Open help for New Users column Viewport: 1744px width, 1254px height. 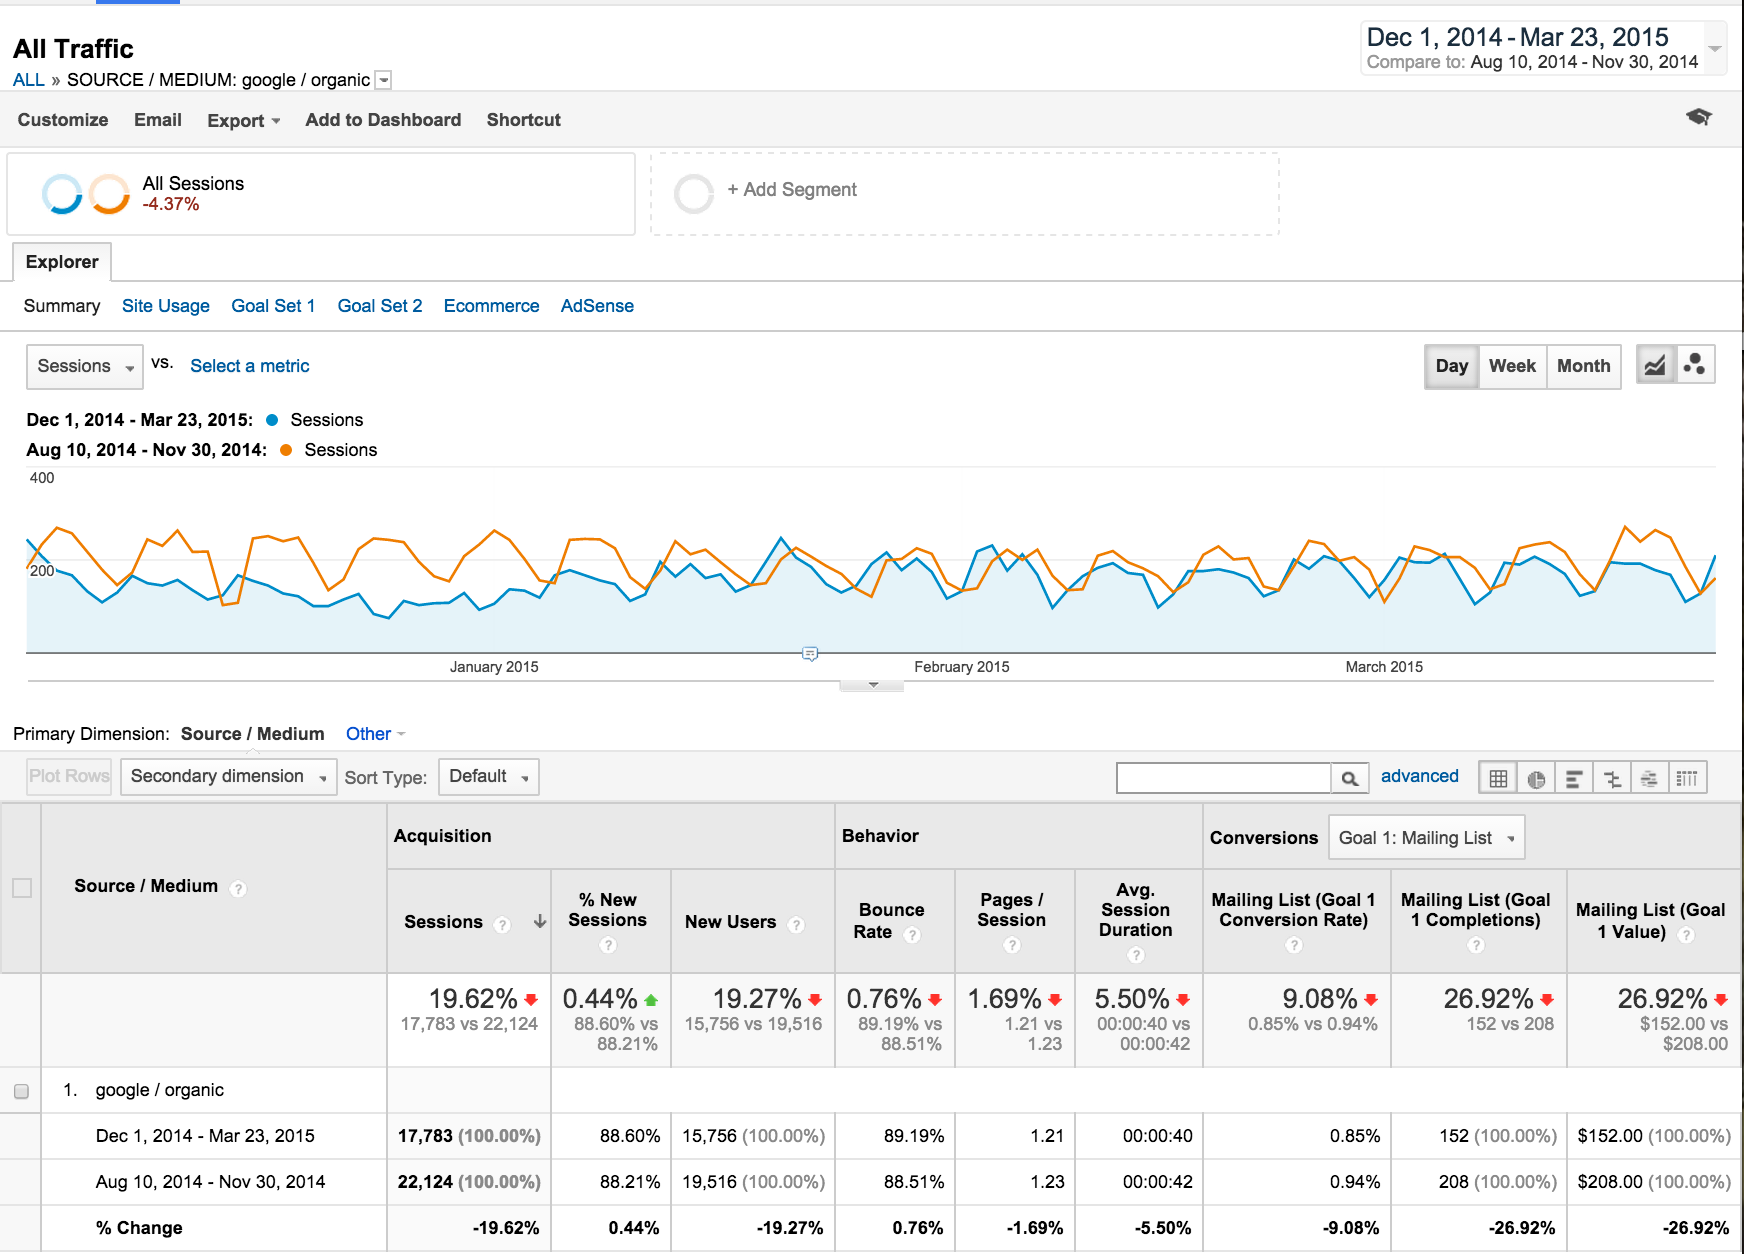point(796,924)
